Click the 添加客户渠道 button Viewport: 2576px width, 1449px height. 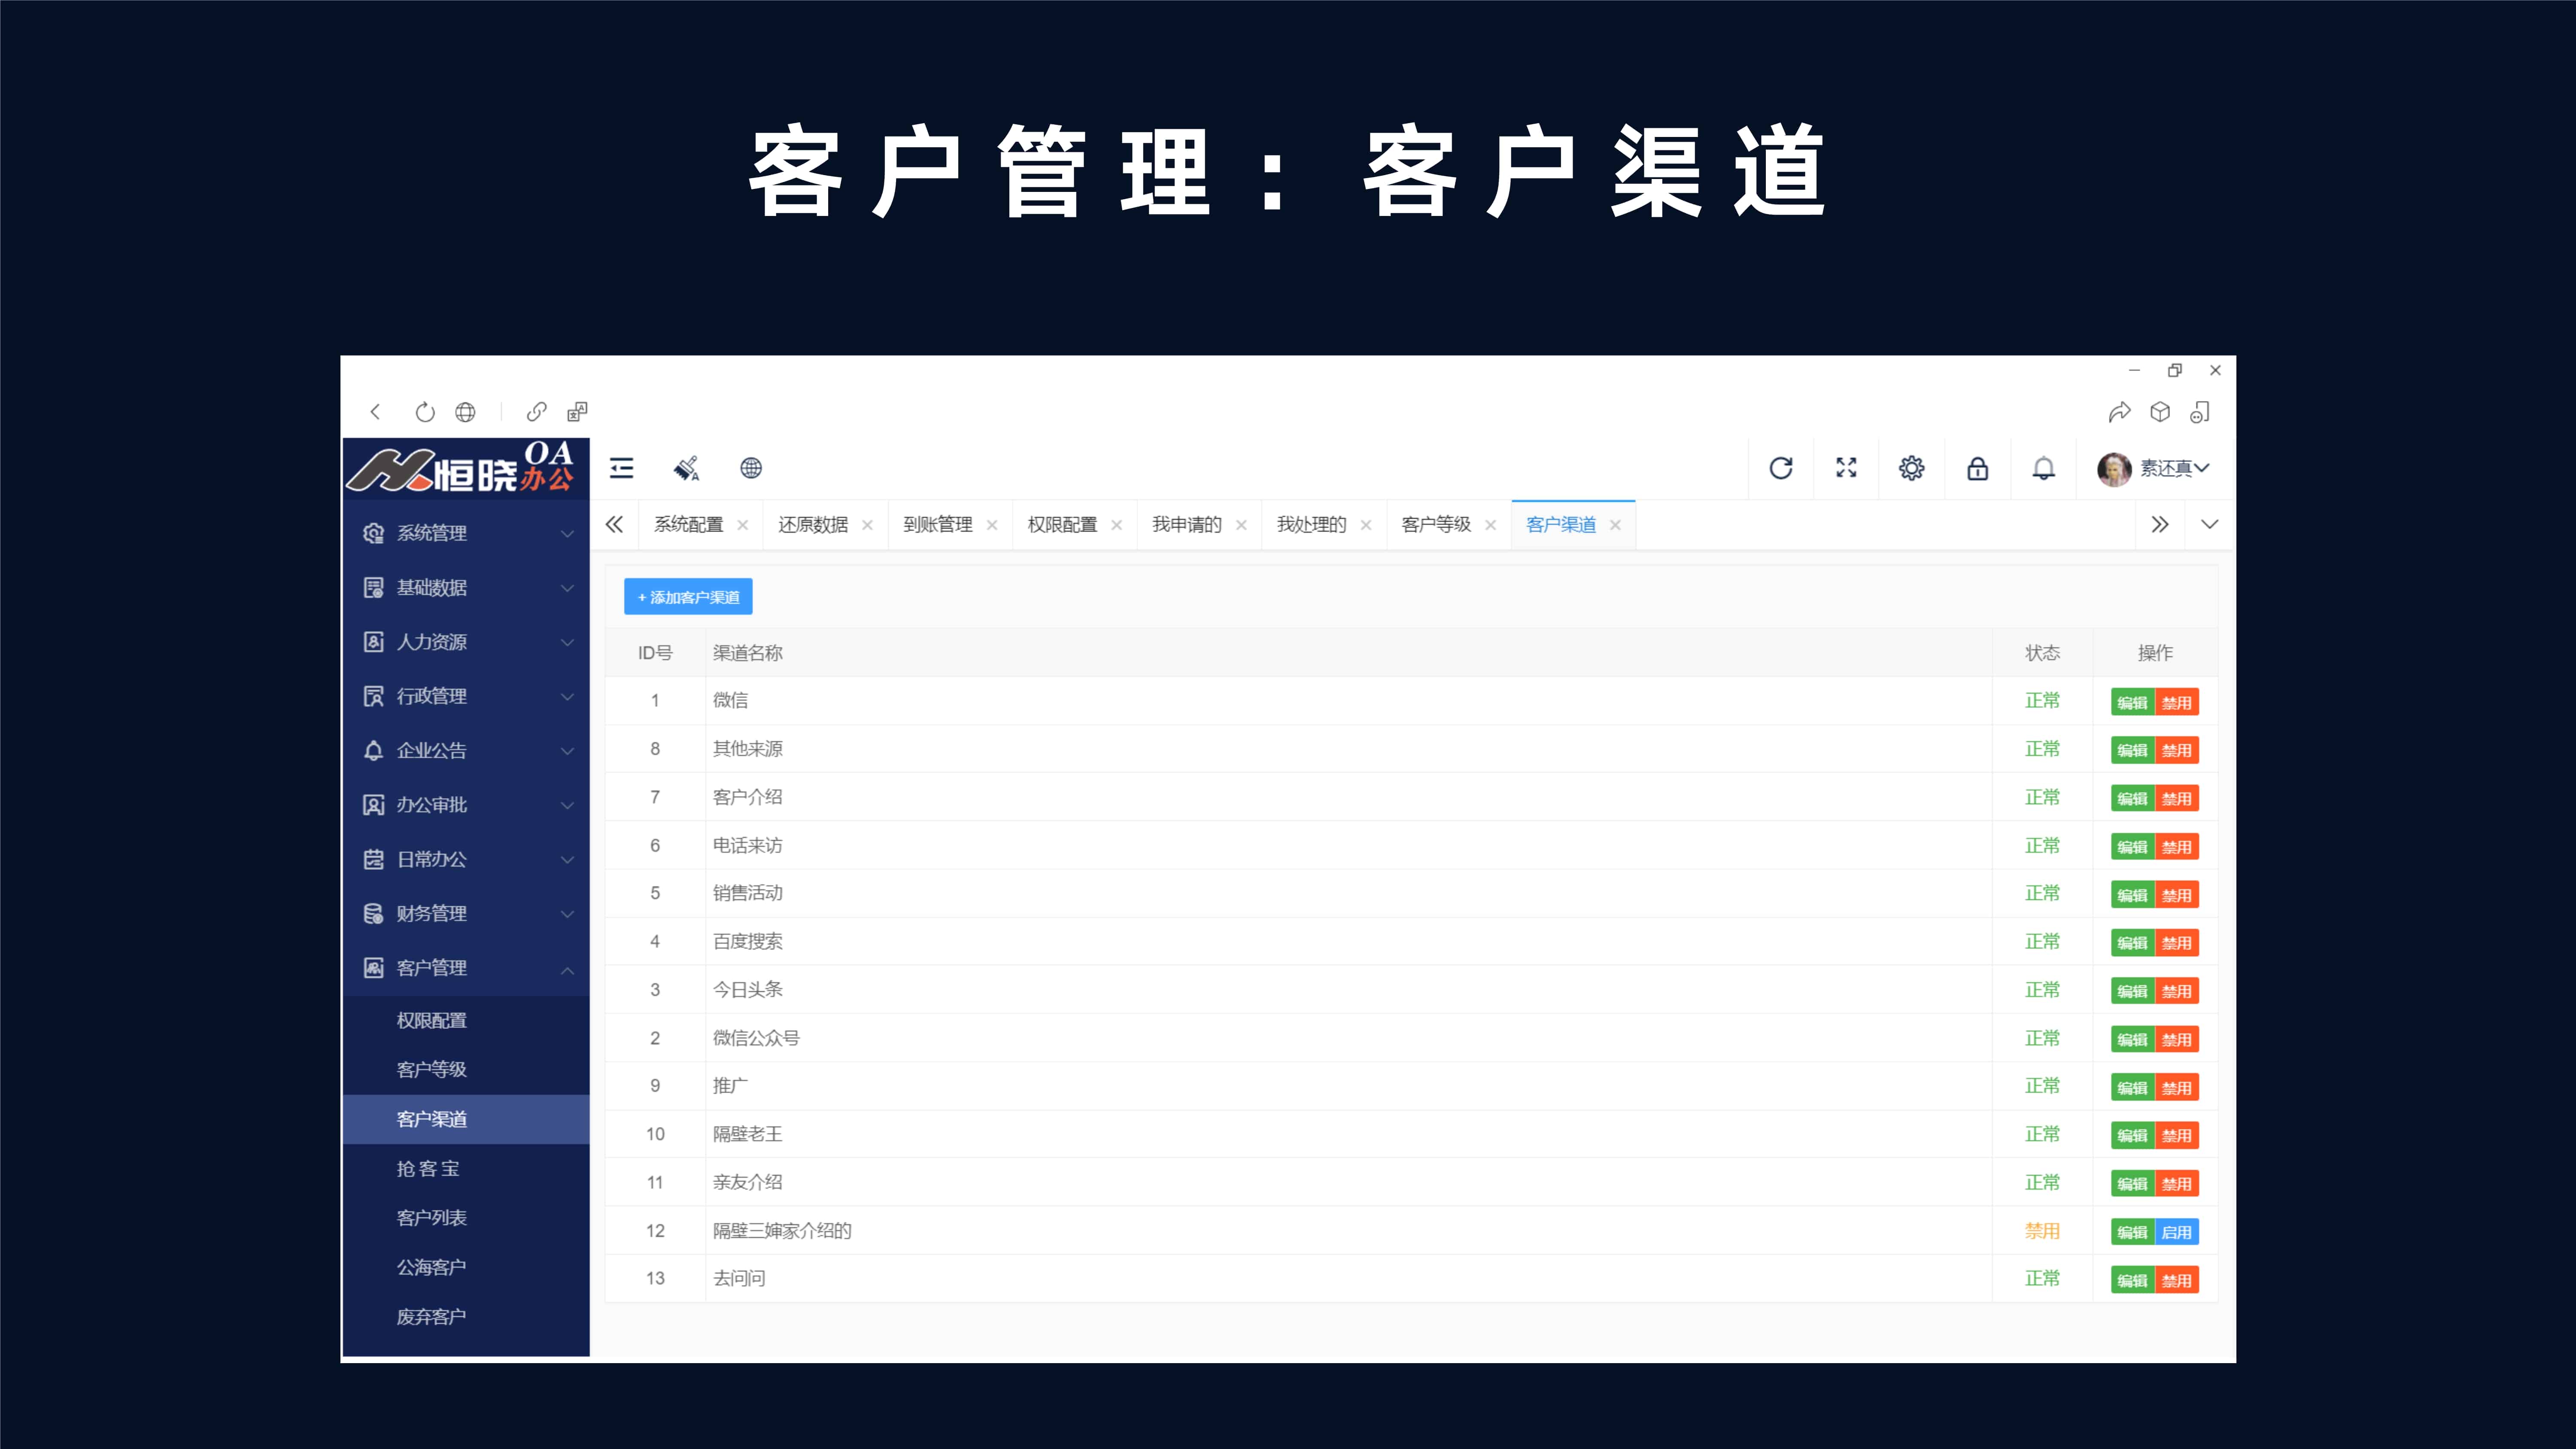pos(688,597)
